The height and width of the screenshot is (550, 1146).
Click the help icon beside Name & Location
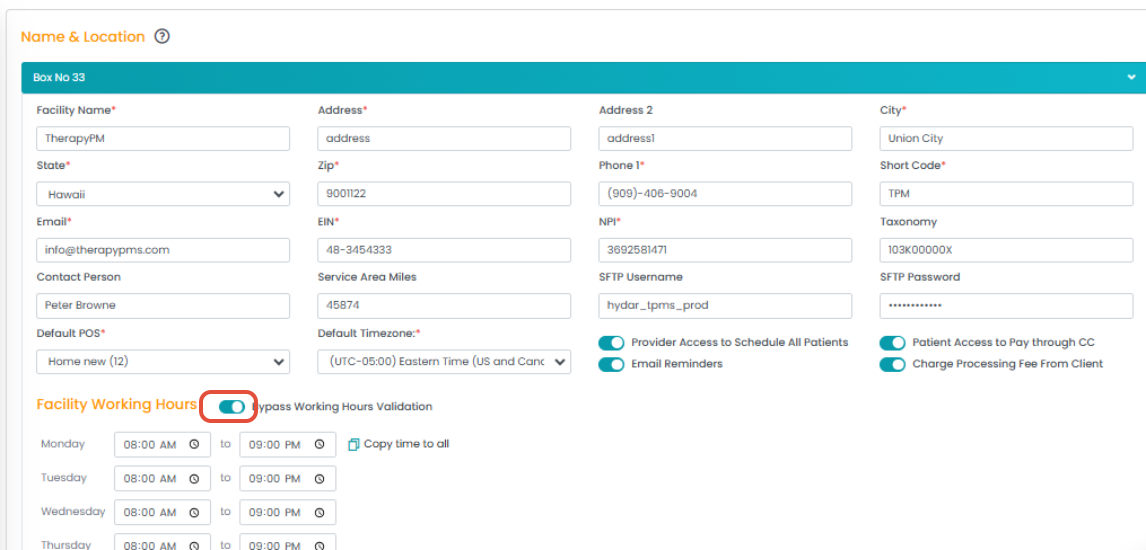(x=162, y=37)
